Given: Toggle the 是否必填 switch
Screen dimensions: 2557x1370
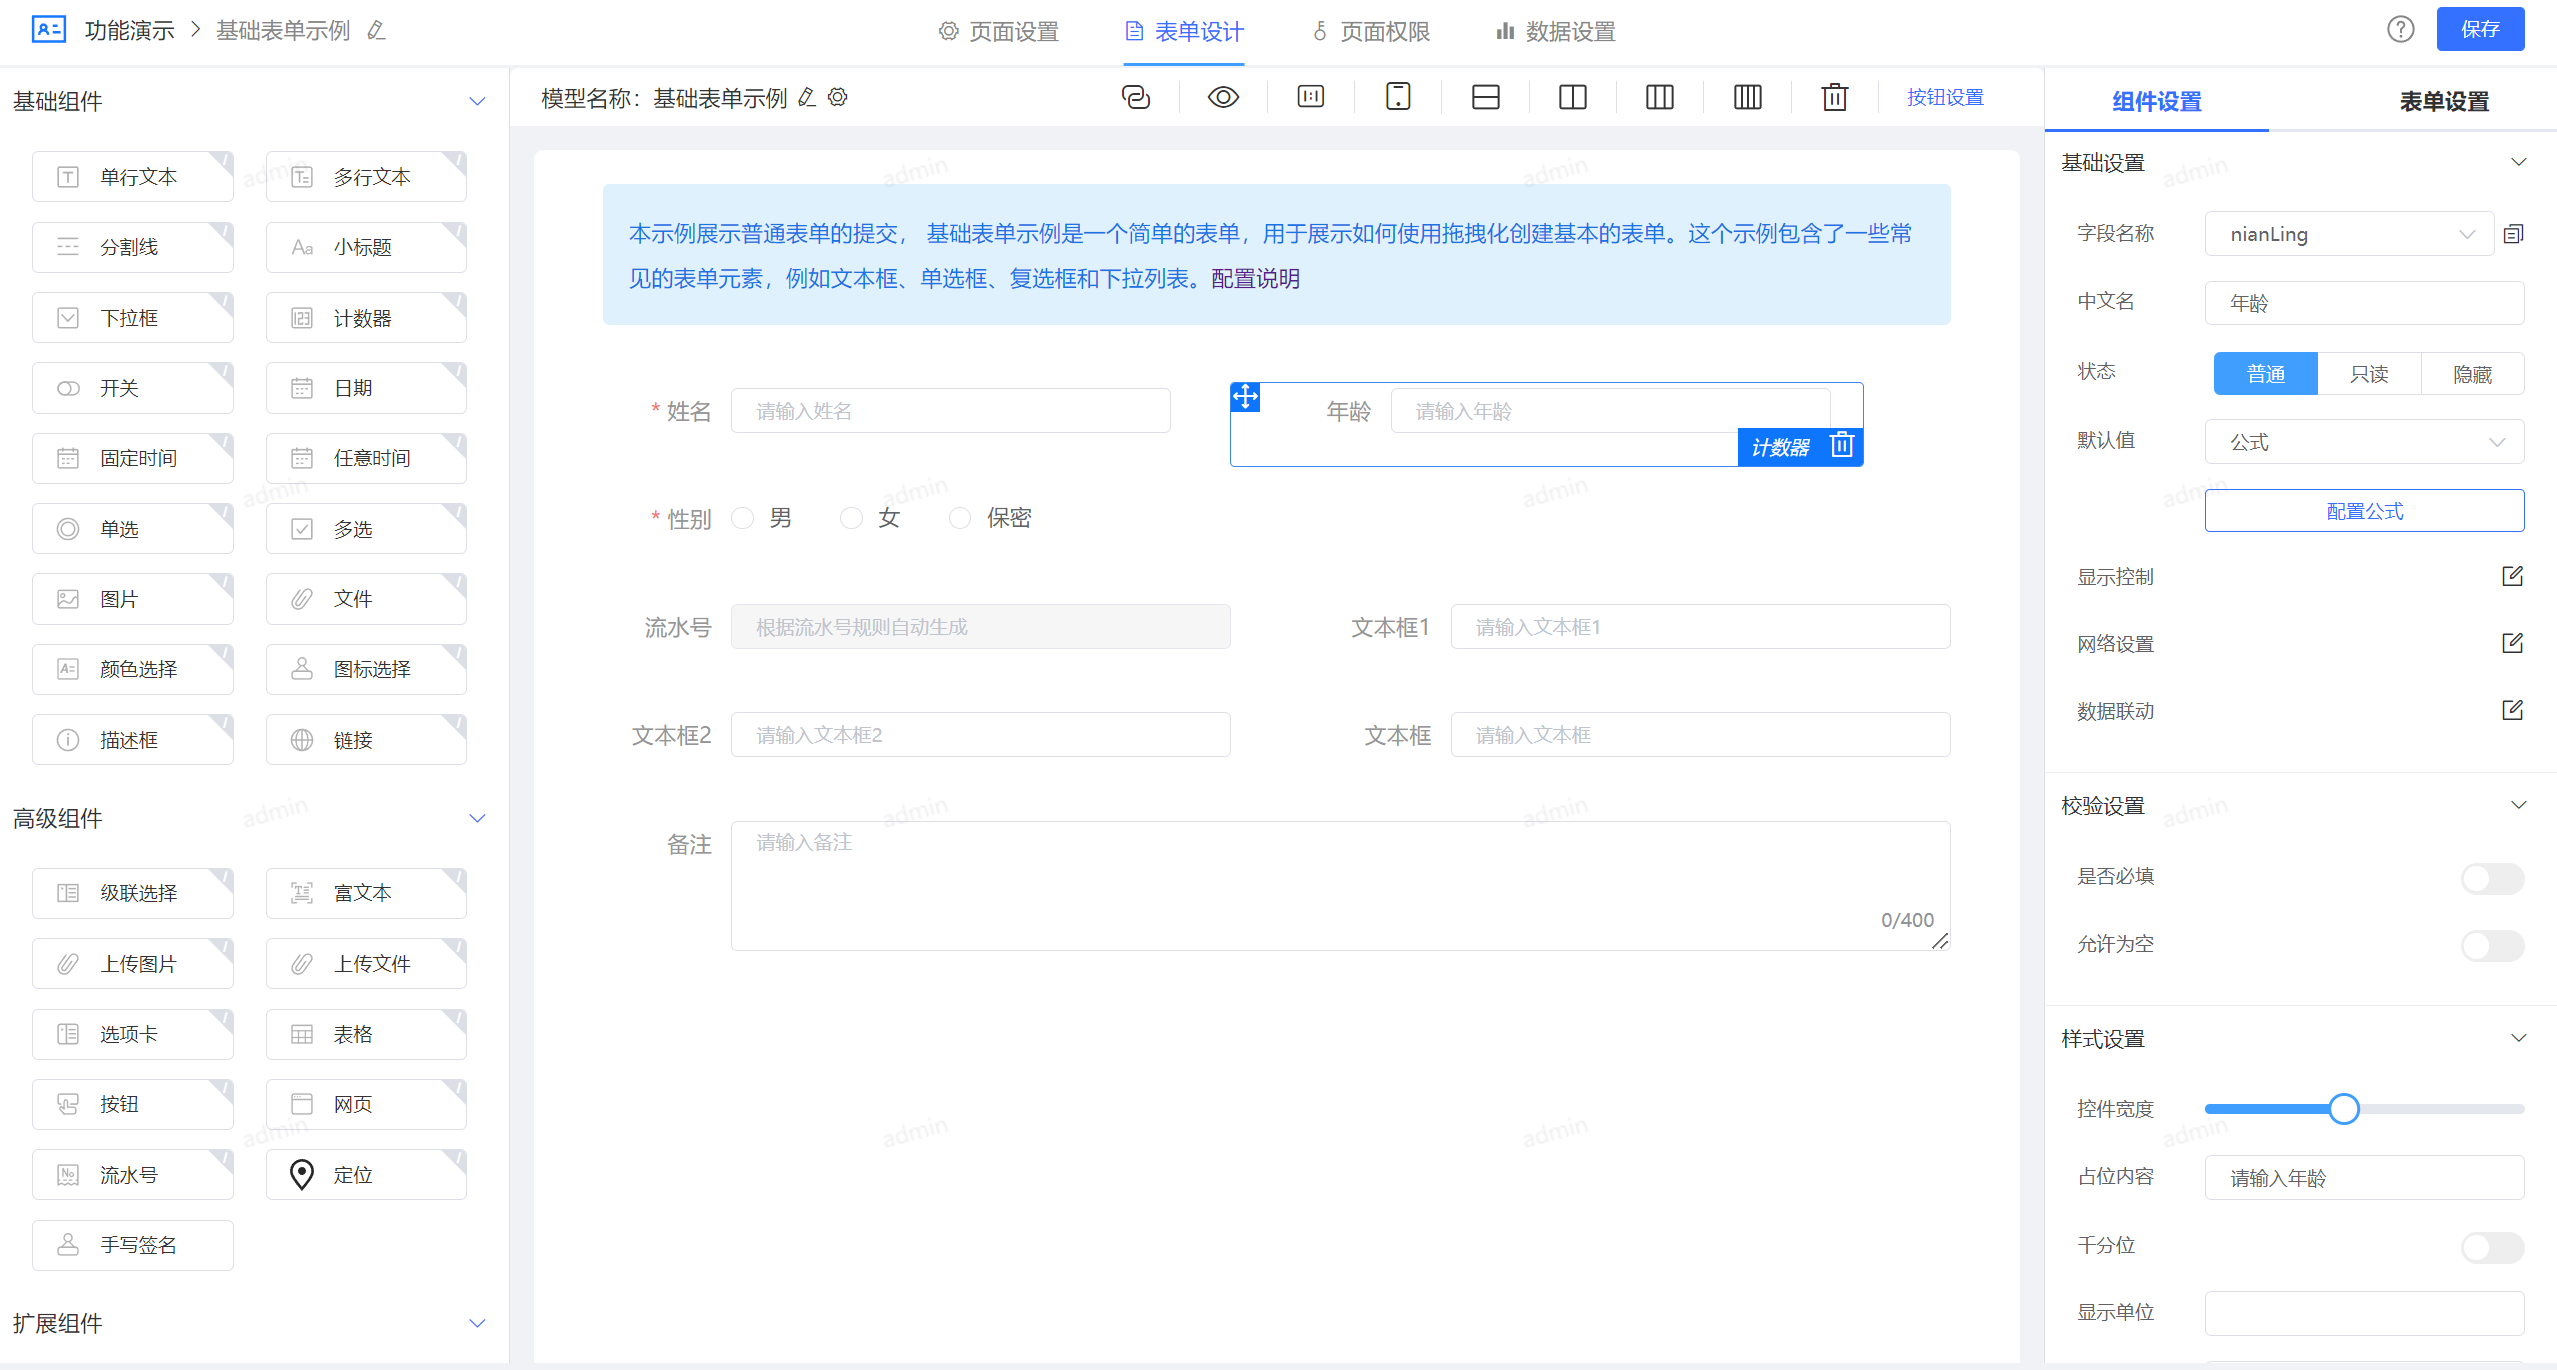Looking at the screenshot, I should click(x=2492, y=879).
